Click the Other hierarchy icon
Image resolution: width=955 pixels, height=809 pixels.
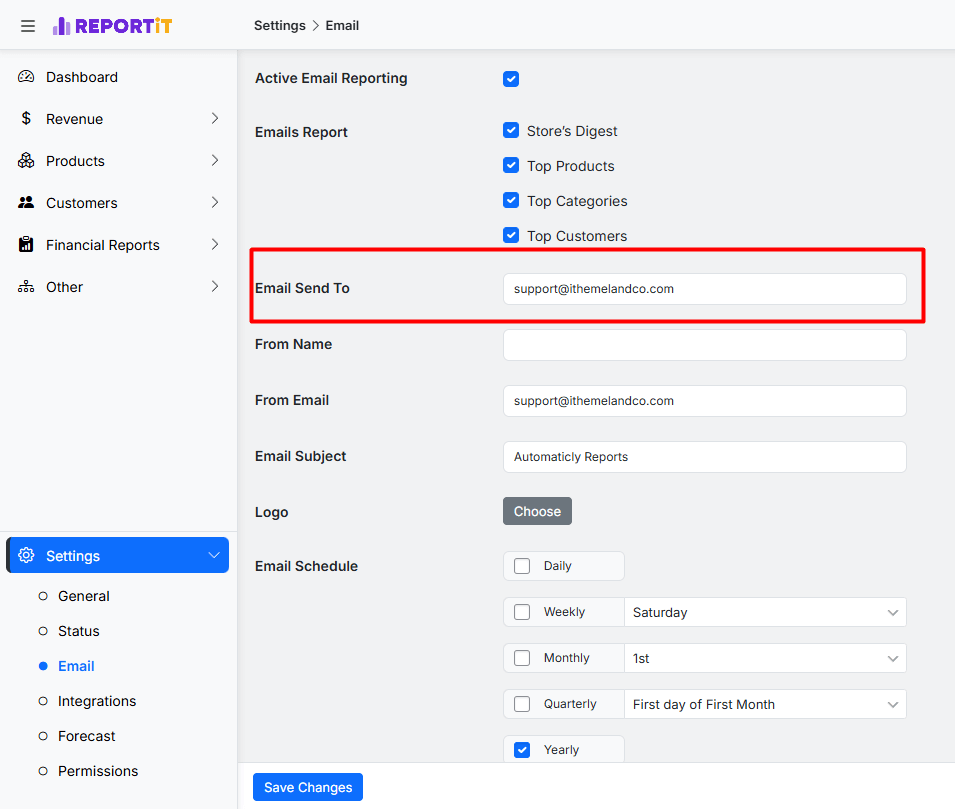(26, 287)
